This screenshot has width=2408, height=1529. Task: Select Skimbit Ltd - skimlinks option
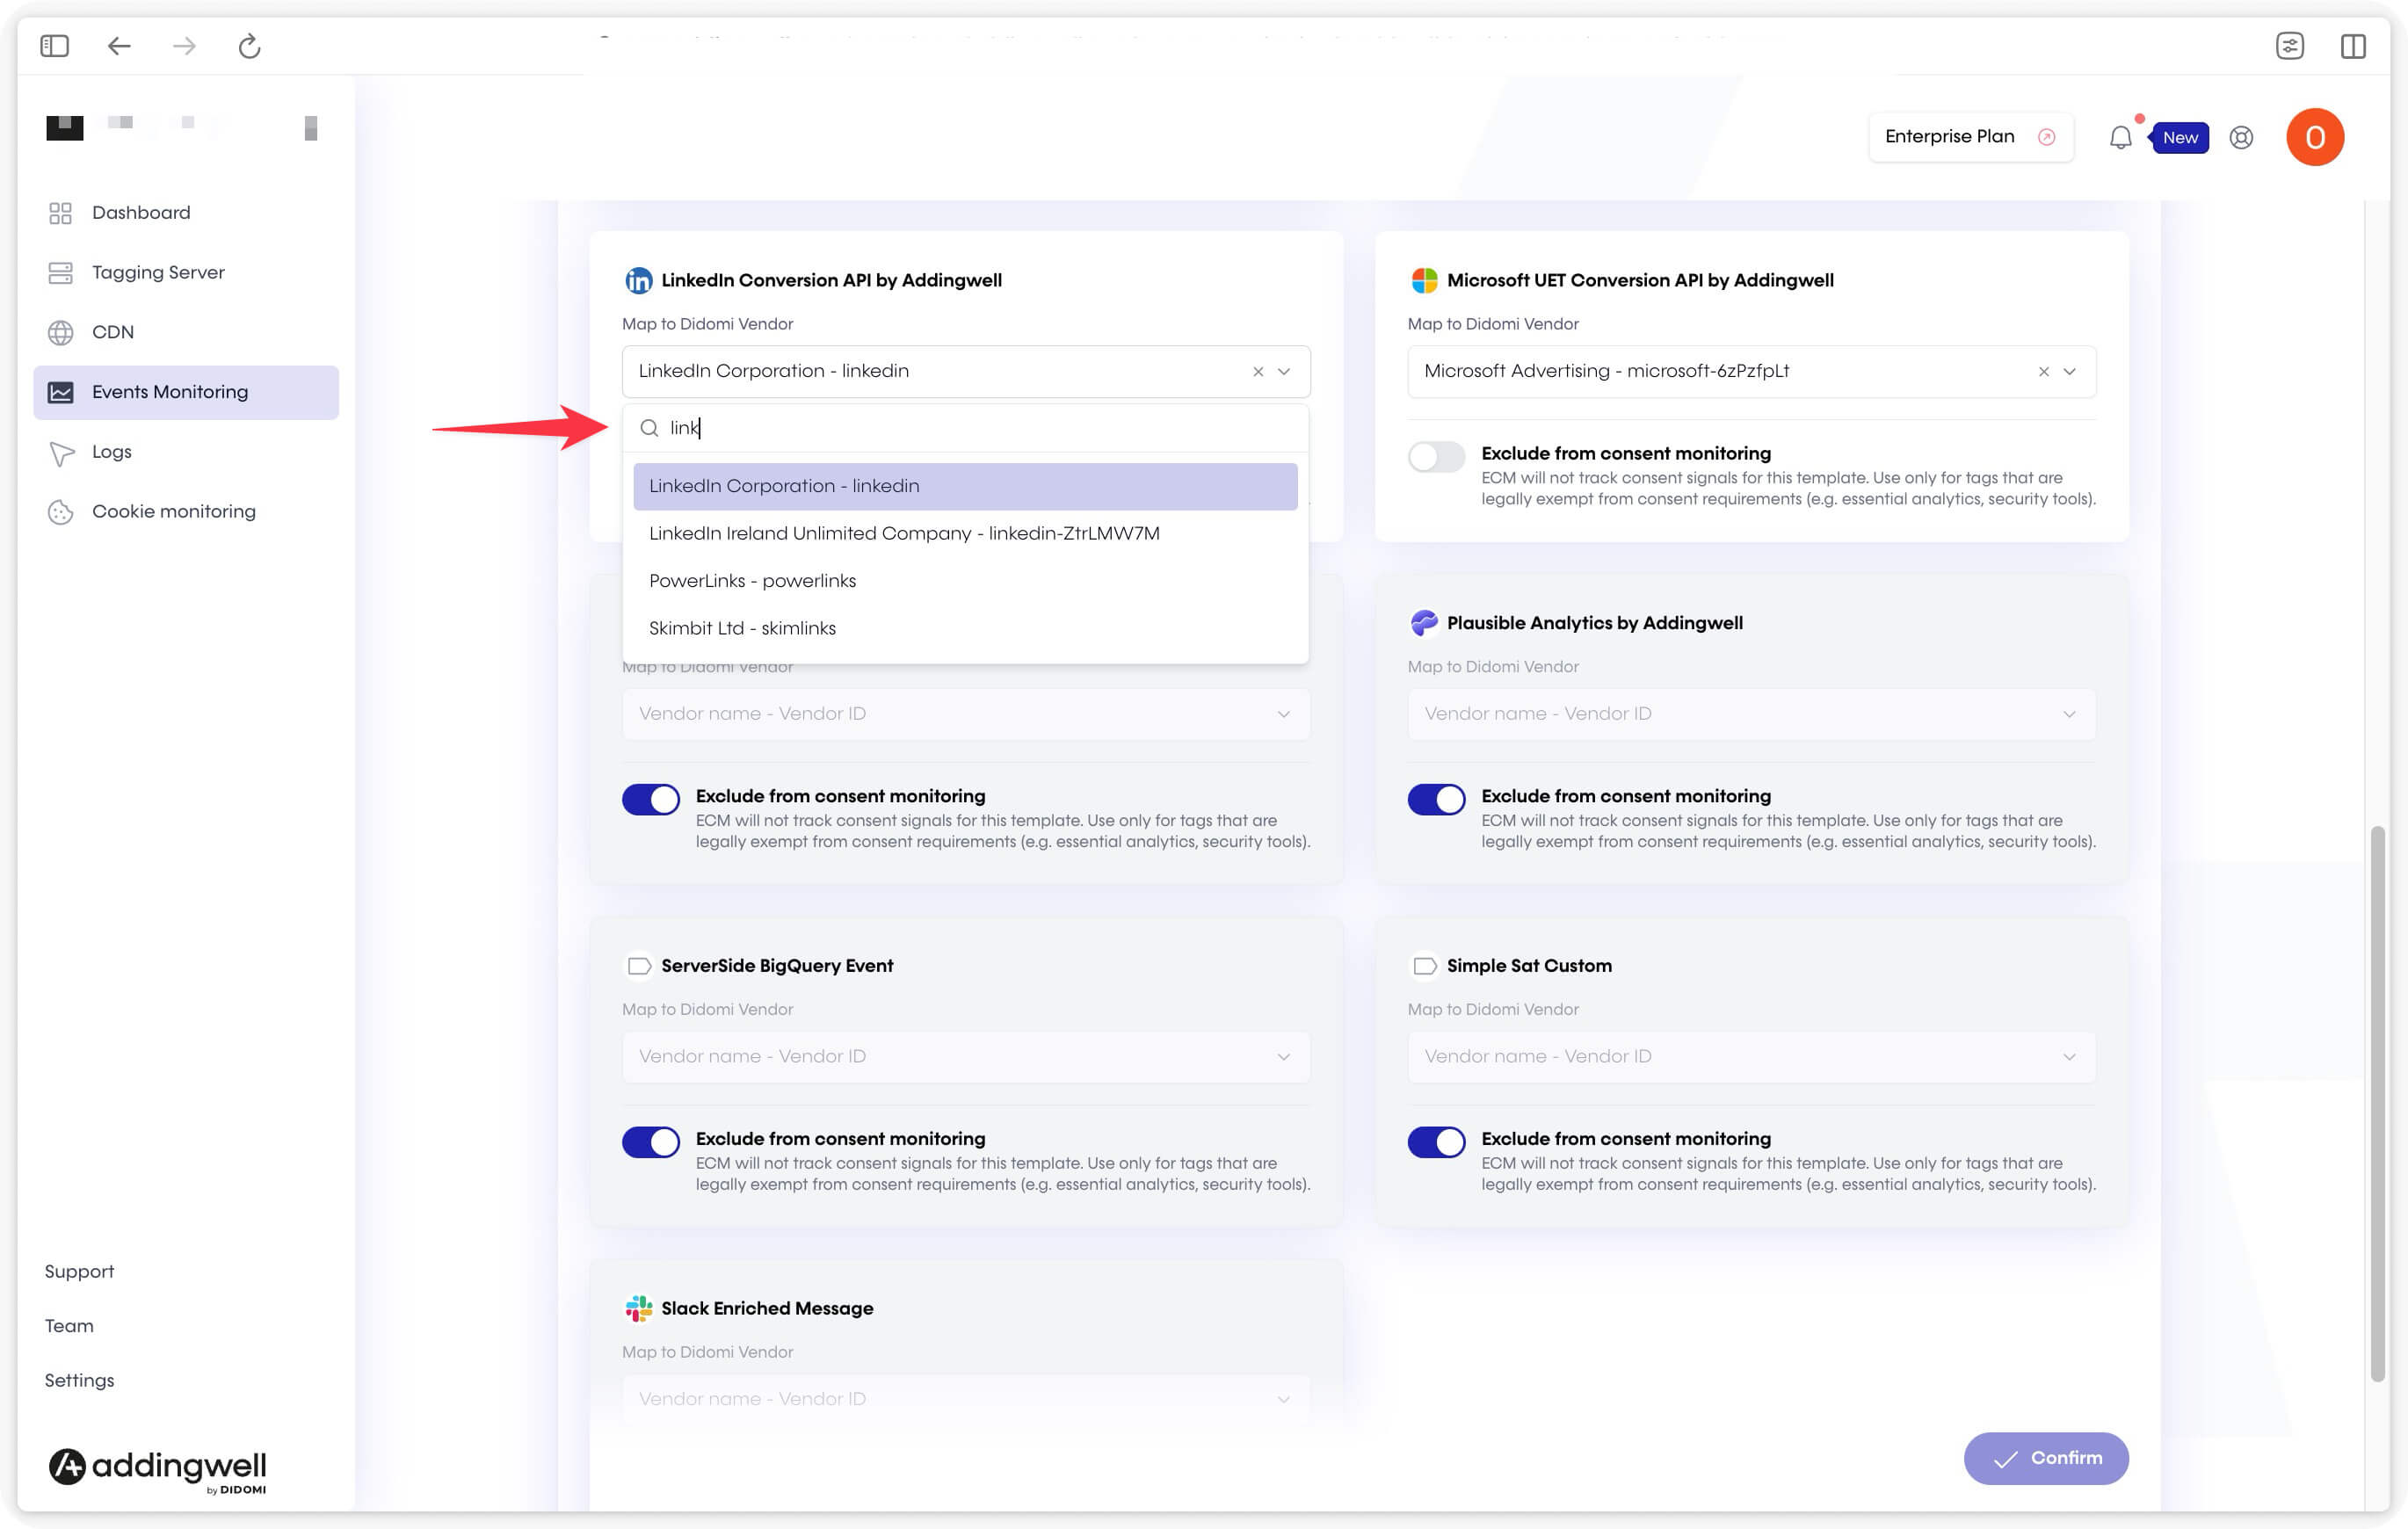click(965, 629)
